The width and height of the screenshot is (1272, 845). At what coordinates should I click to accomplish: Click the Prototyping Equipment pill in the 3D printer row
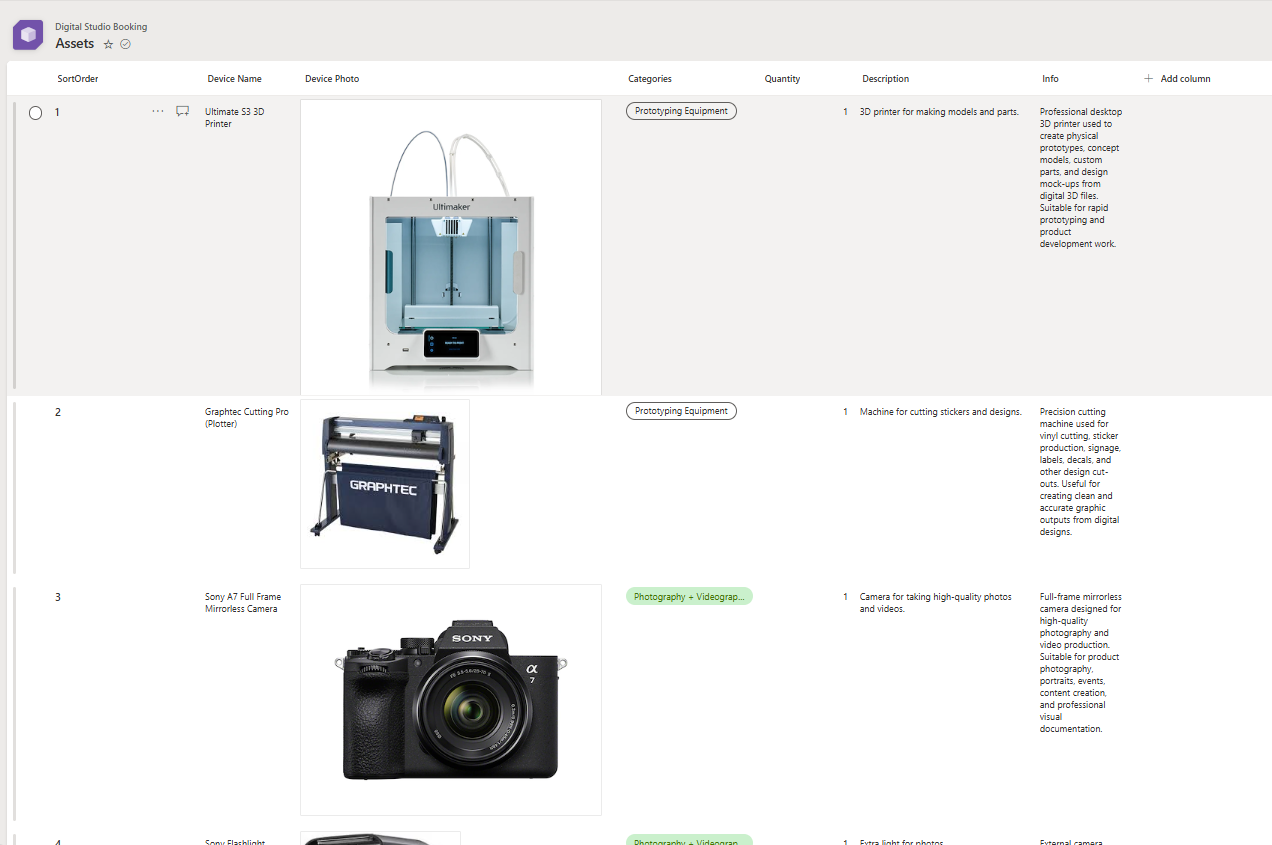(x=681, y=111)
